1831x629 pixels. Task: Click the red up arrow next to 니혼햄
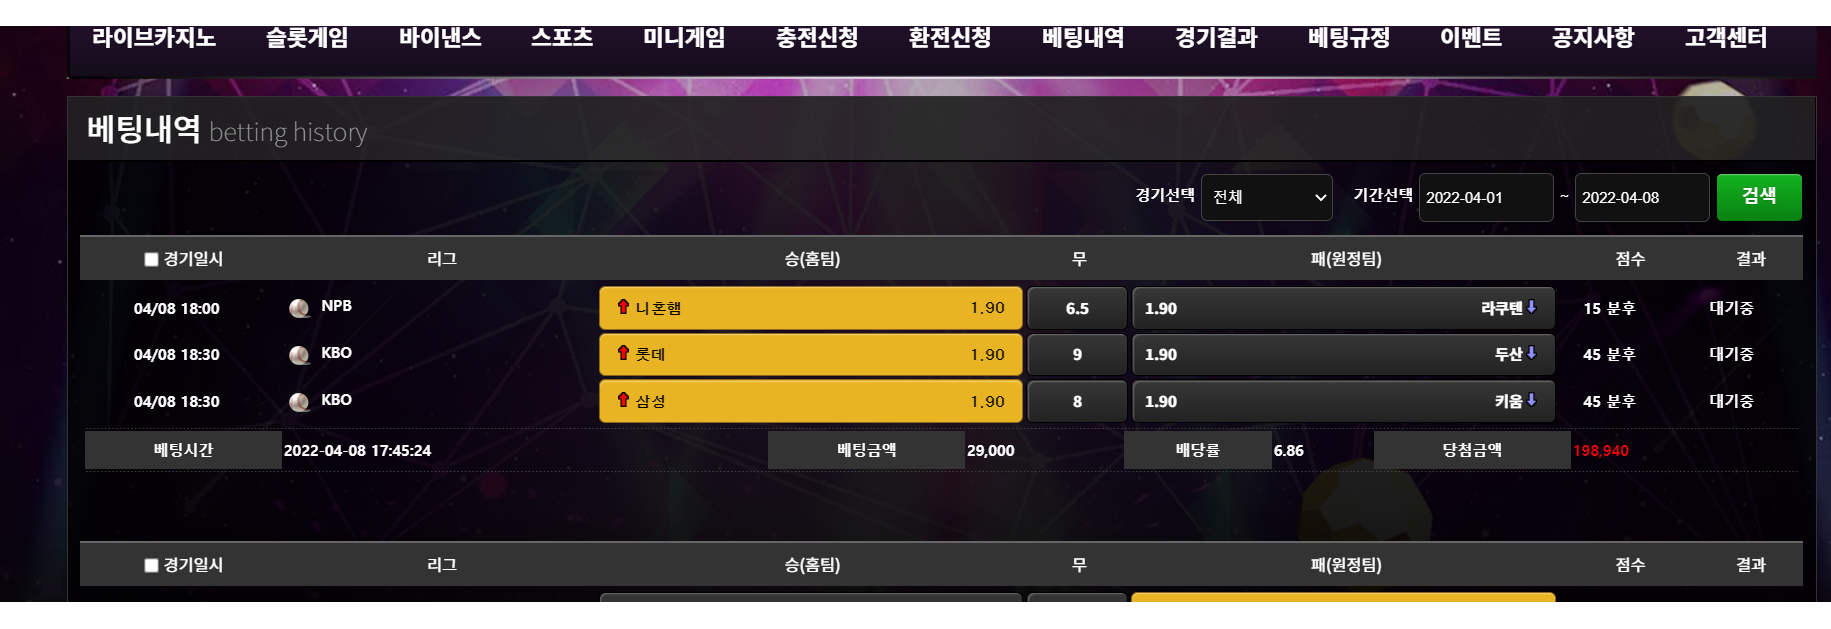pos(623,306)
